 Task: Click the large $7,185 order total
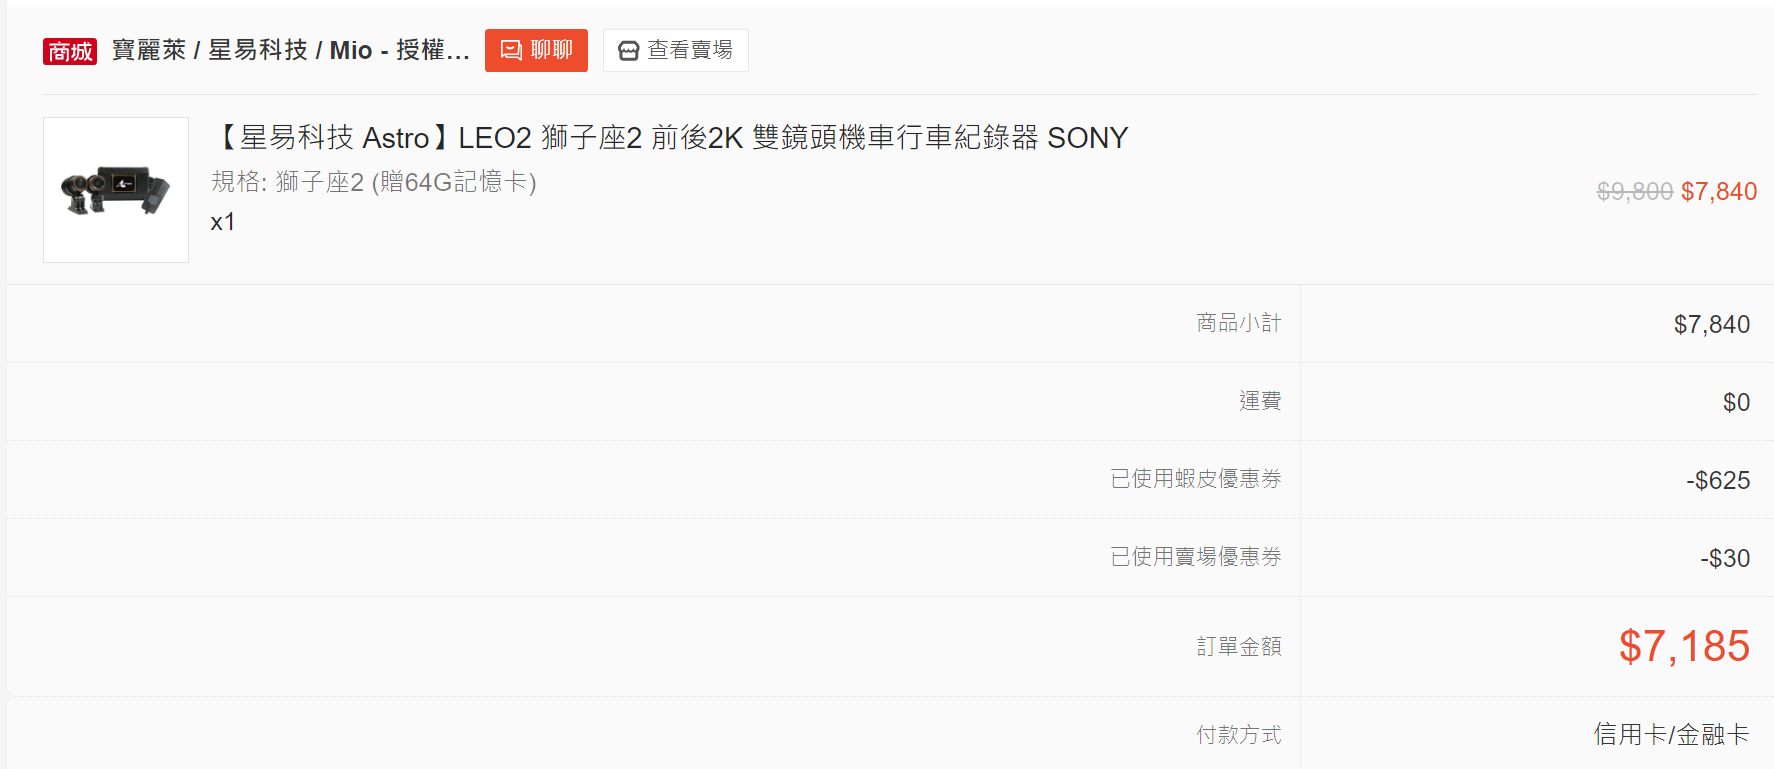1684,646
